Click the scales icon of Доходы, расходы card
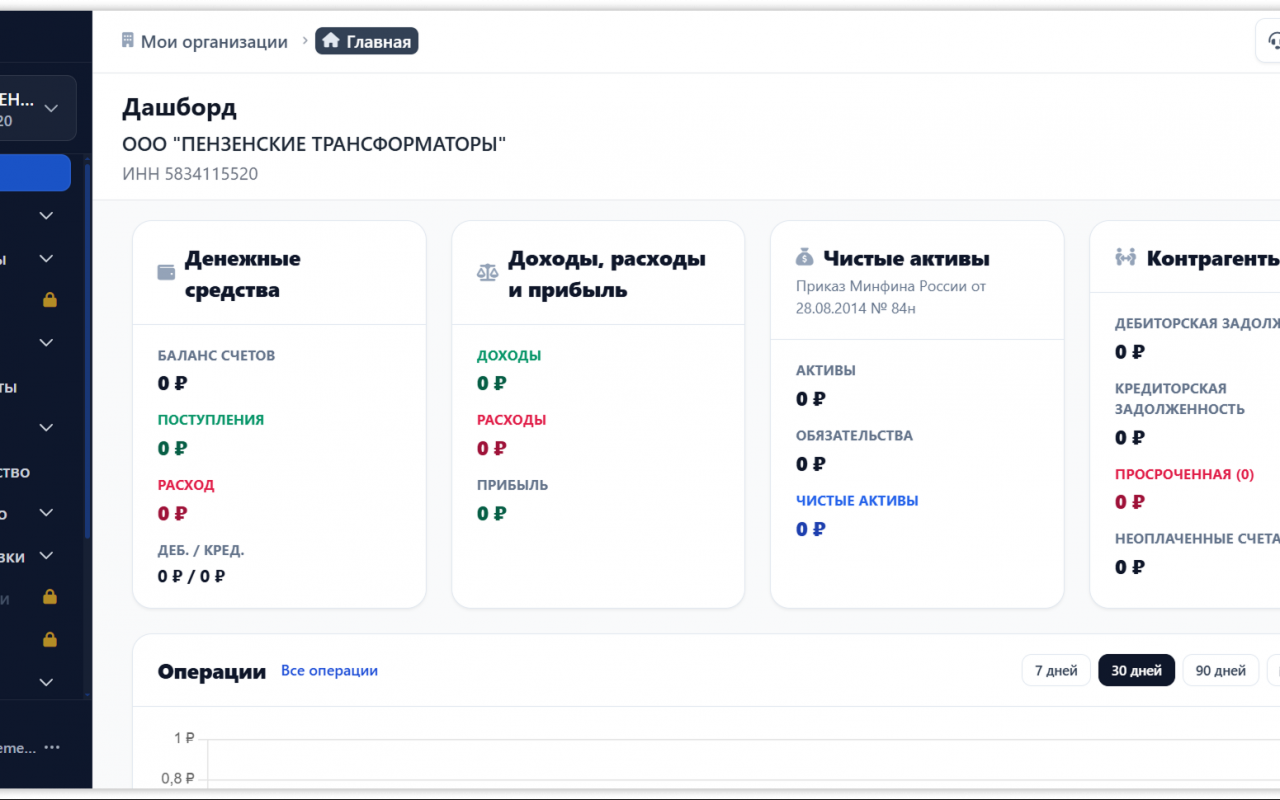Screen dimensions: 1280x800 487,273
